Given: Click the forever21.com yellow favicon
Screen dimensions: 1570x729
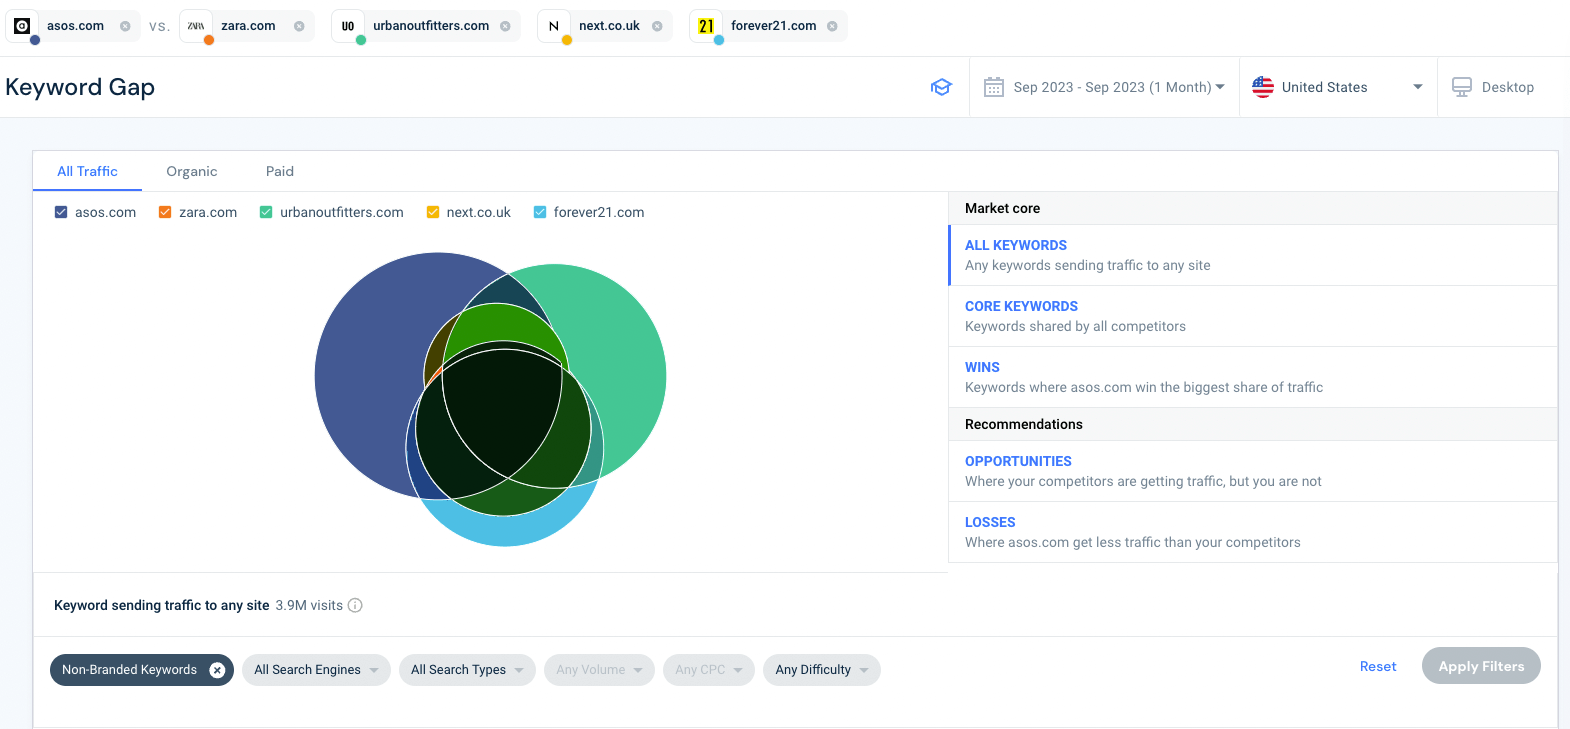Looking at the screenshot, I should click(x=706, y=26).
